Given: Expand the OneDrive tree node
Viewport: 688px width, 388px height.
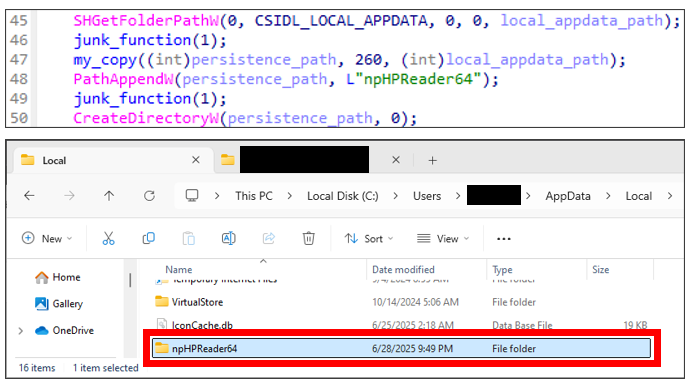Looking at the screenshot, I should click(x=21, y=331).
